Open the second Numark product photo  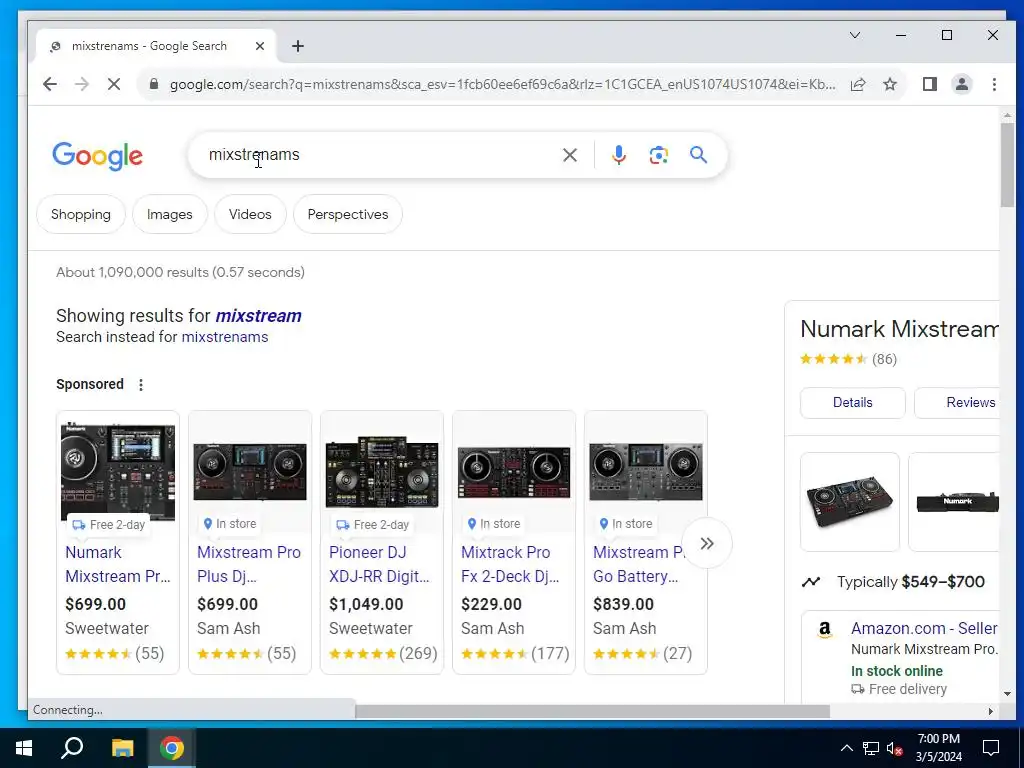tap(954, 502)
